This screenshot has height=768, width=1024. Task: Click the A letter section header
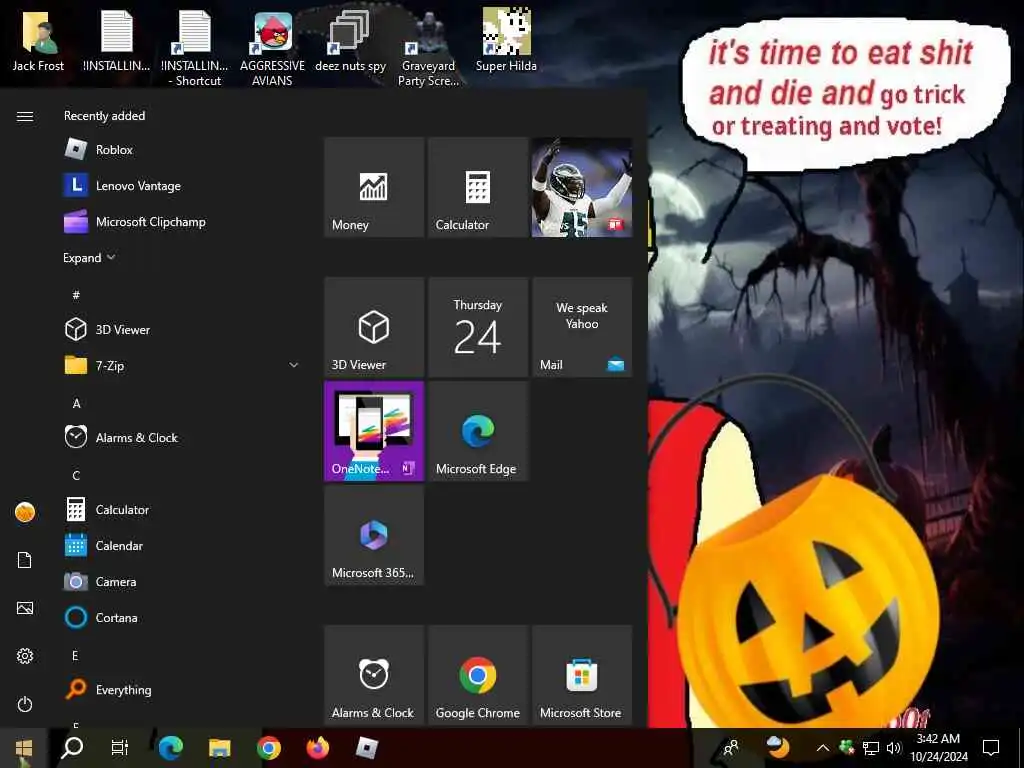[76, 403]
